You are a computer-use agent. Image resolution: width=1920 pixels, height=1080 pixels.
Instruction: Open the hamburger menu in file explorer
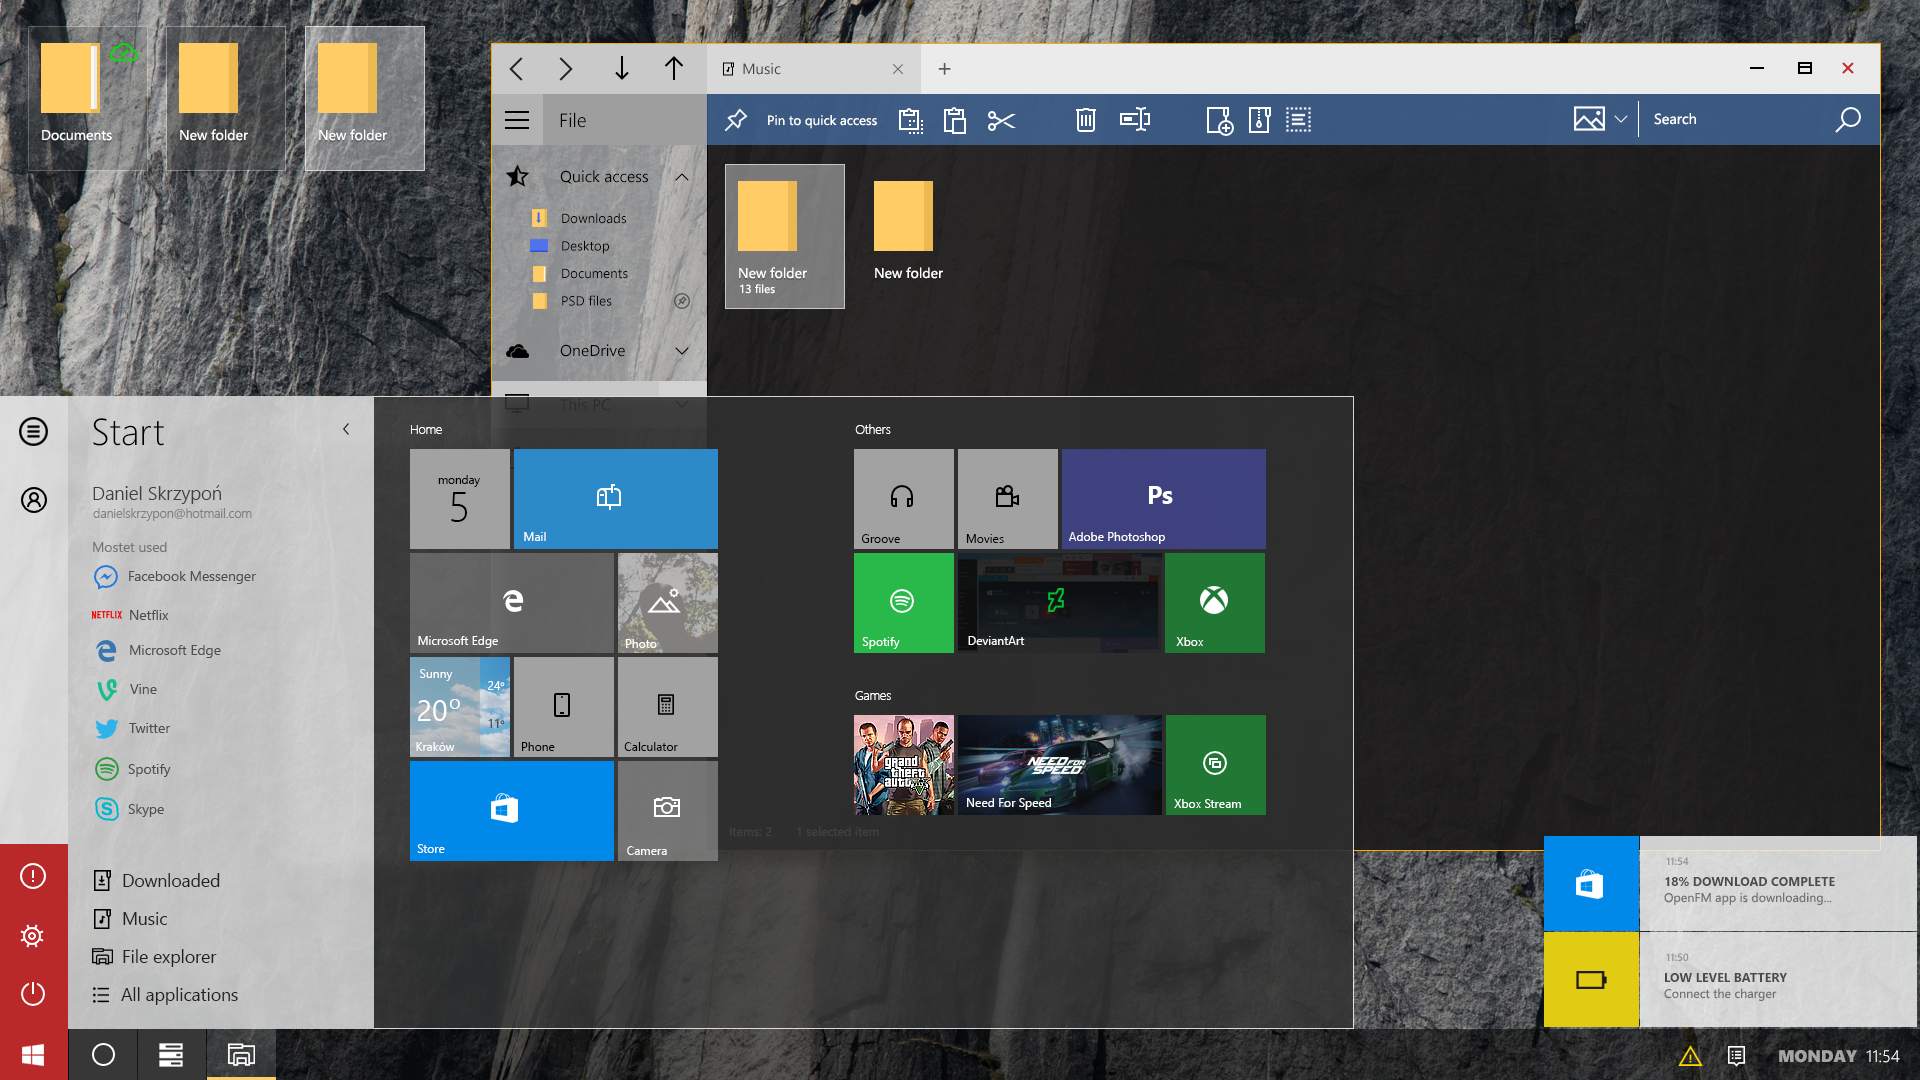517,121
